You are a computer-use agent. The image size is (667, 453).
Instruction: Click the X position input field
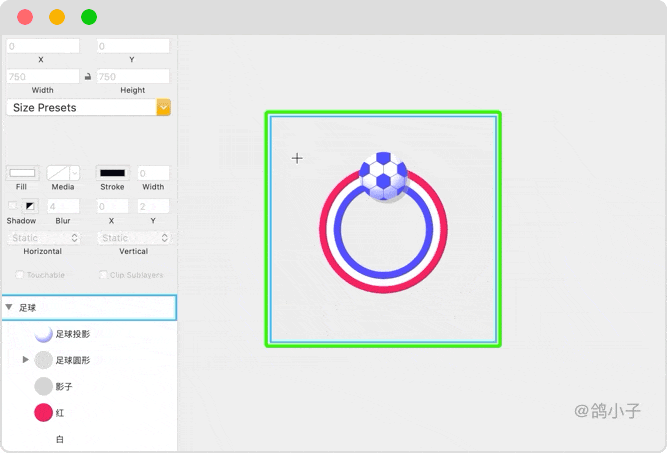pos(43,46)
